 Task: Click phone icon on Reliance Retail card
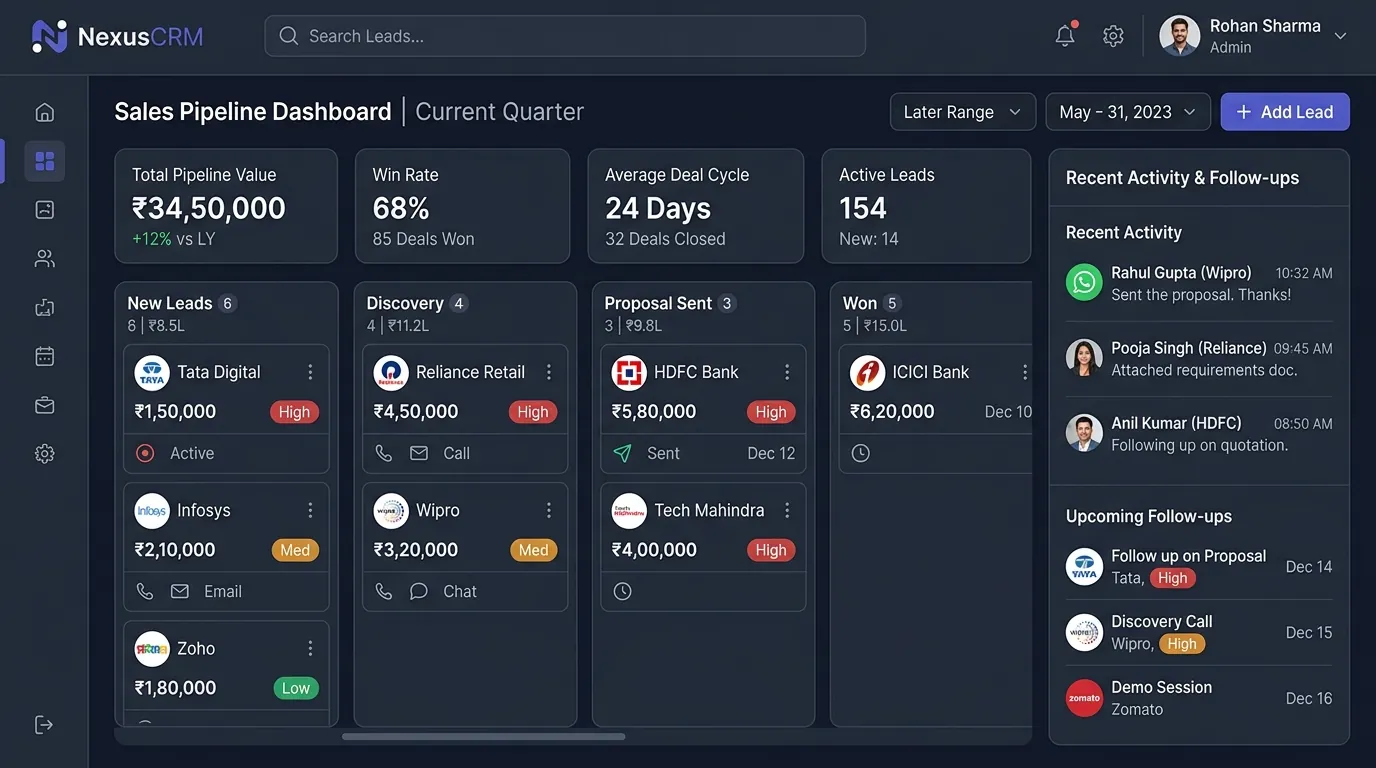[384, 453]
